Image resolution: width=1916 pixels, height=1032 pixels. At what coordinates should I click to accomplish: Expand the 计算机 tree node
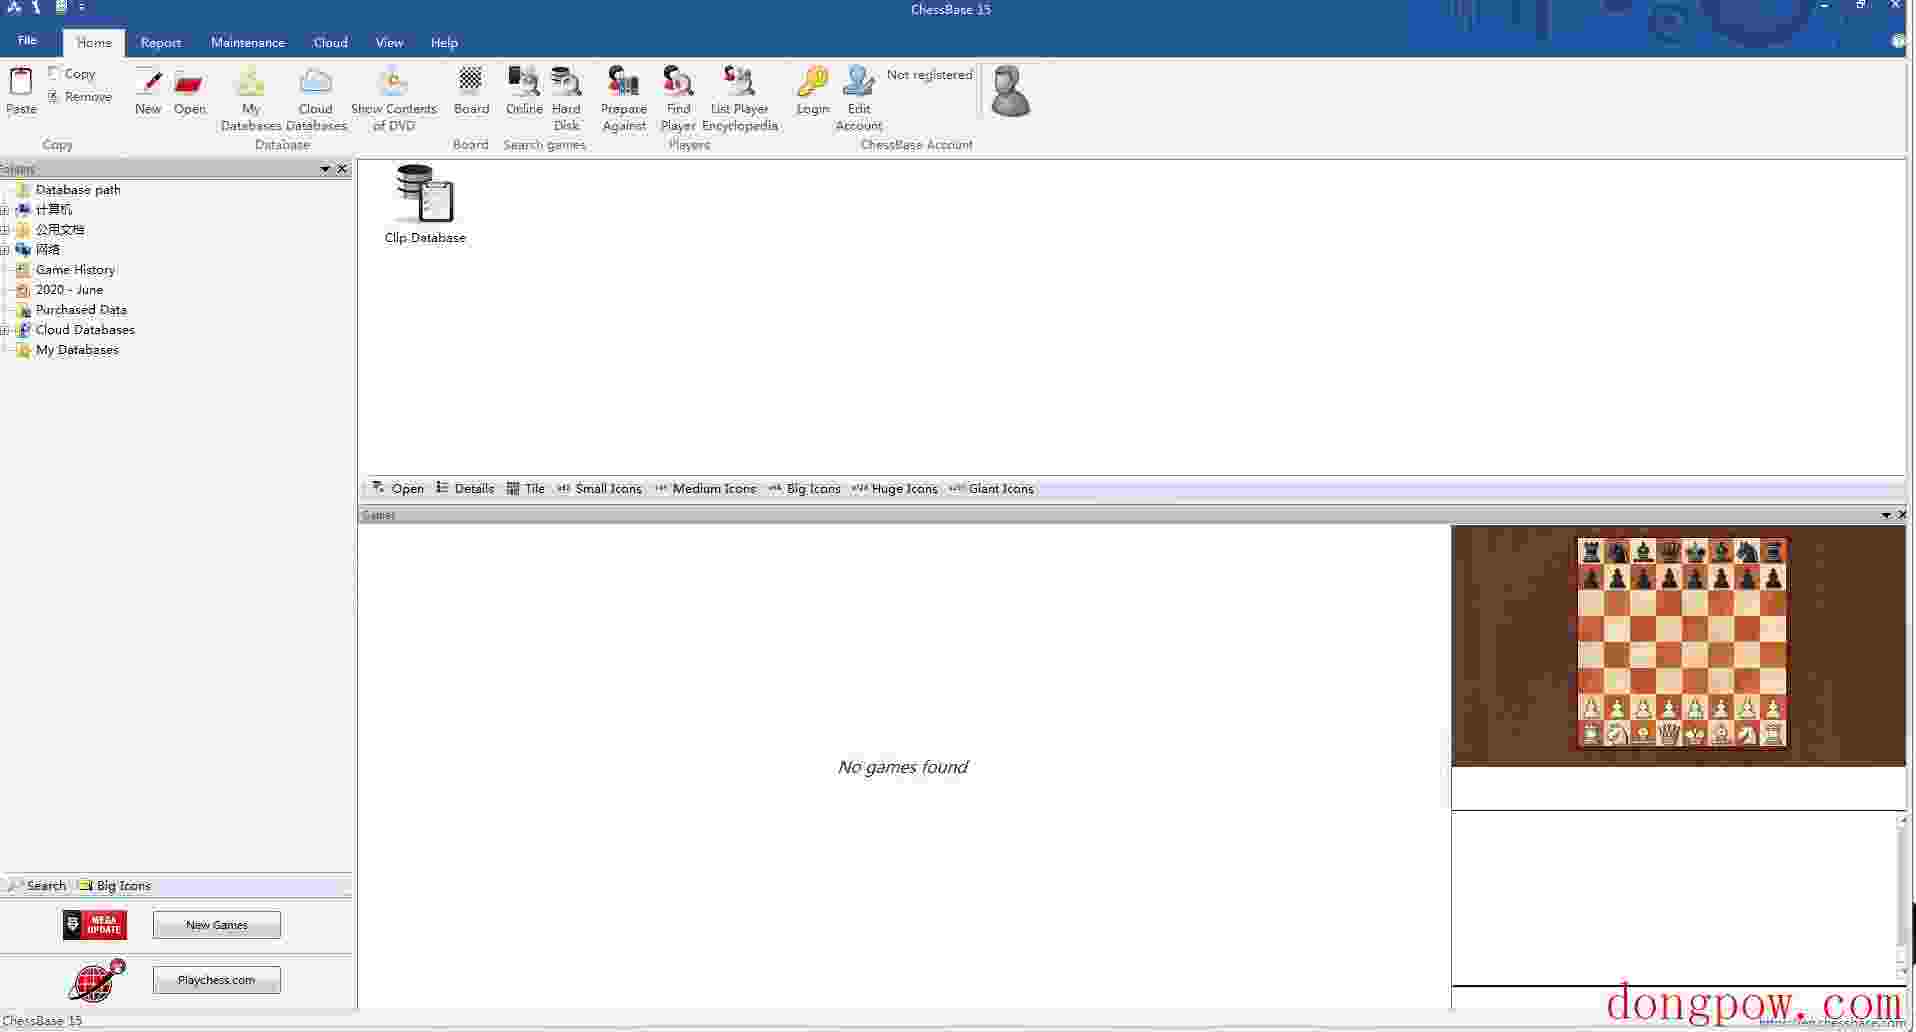click(x=5, y=210)
